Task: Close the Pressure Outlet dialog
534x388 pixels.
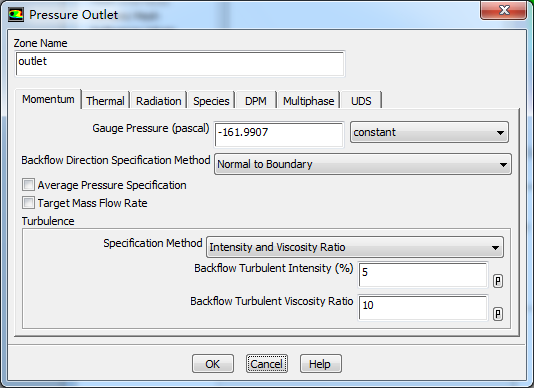Action: 503,10
